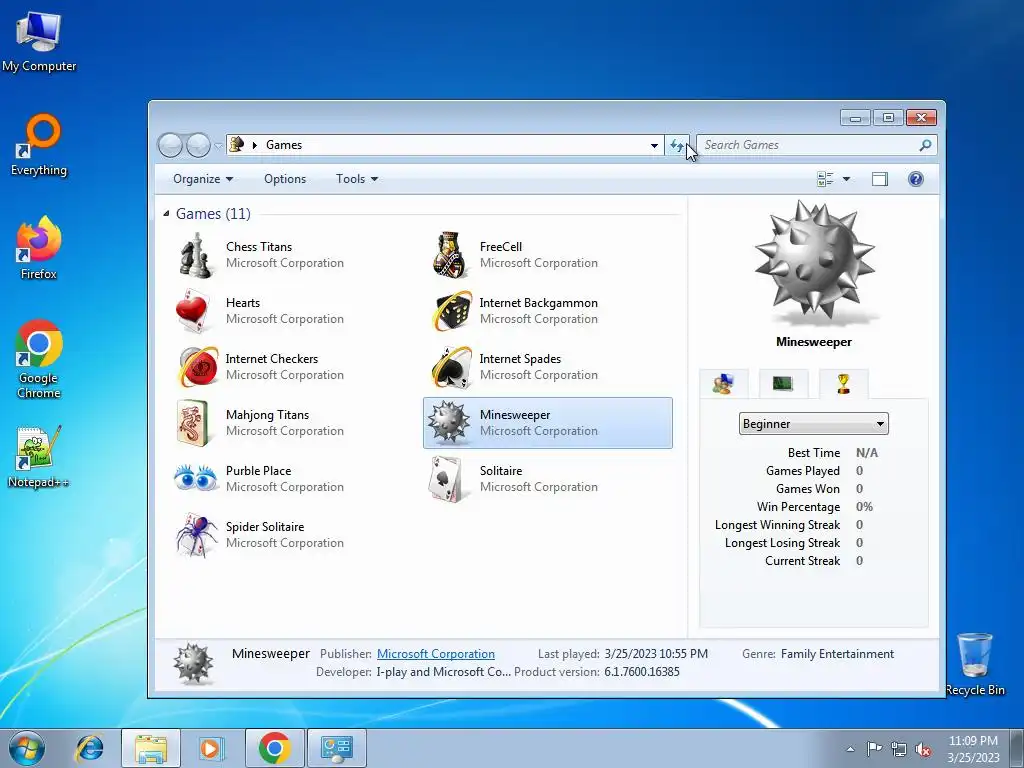Select the Internet Checkers icon
The height and width of the screenshot is (768, 1024).
click(199, 367)
